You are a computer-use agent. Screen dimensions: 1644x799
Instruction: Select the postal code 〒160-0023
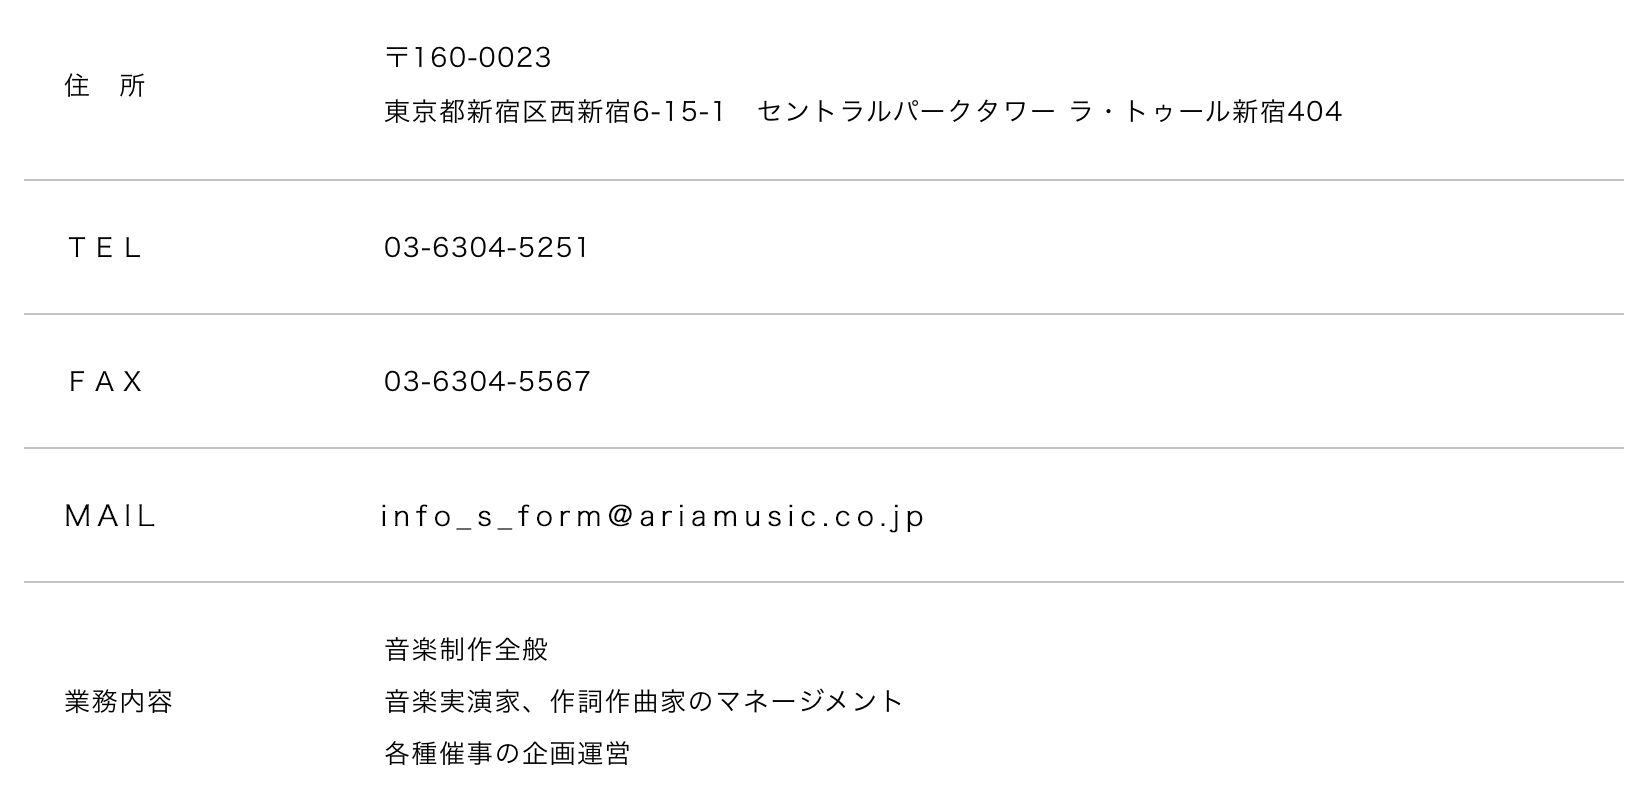pos(468,58)
